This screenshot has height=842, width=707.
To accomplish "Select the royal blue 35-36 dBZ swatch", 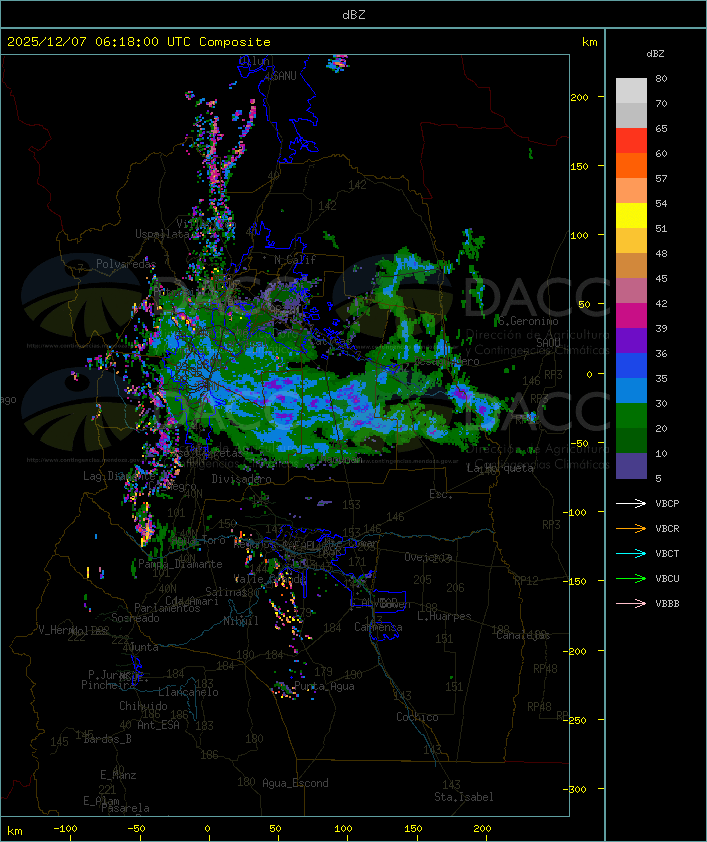I will click(x=631, y=365).
